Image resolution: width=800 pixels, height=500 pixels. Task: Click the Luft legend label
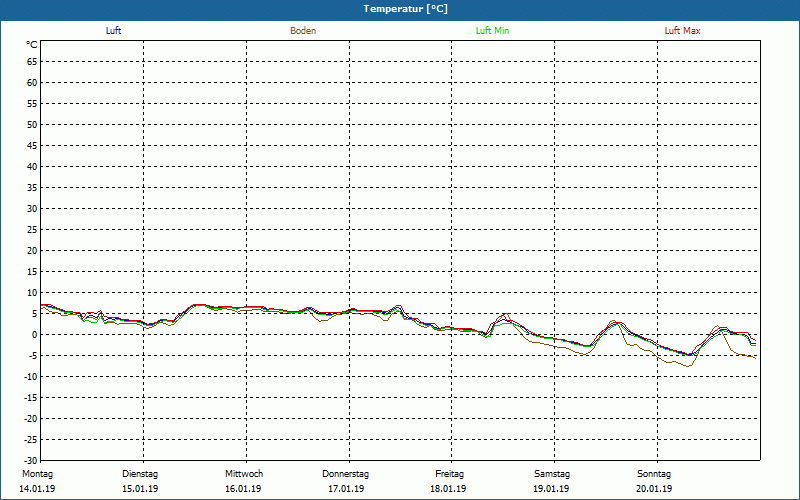coord(113,31)
